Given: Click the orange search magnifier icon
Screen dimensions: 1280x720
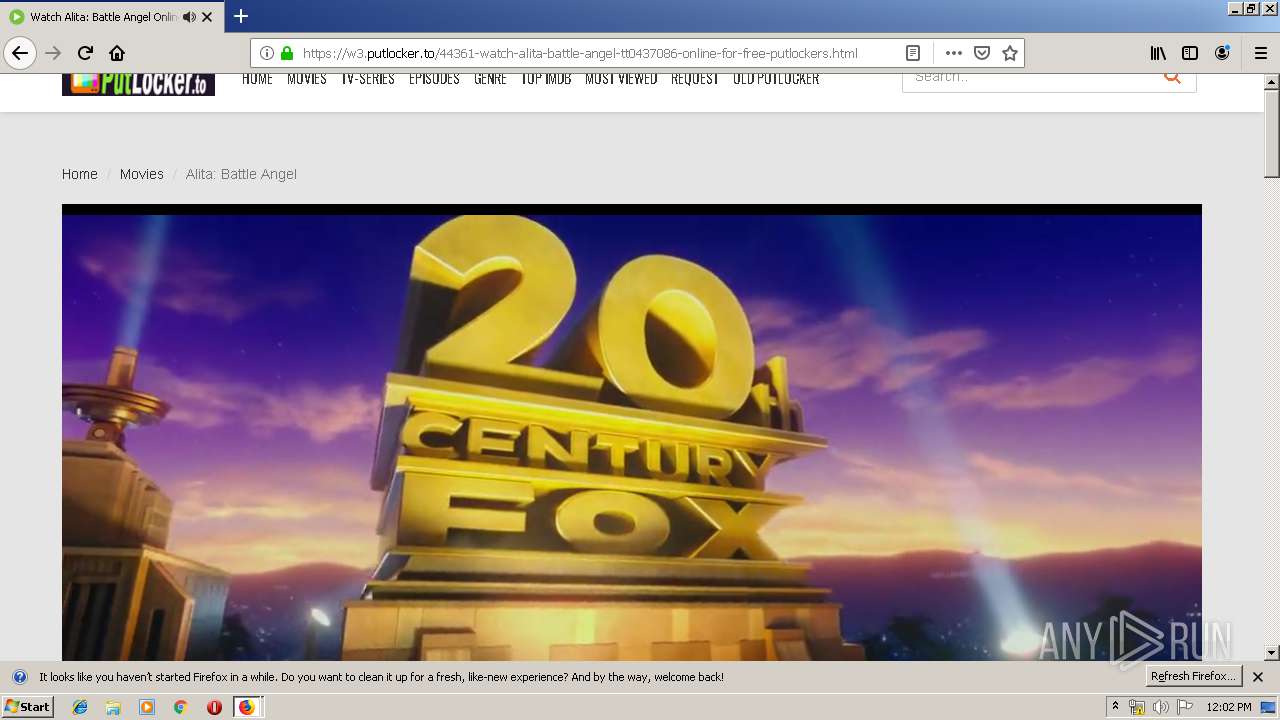Looking at the screenshot, I should tap(1173, 78).
